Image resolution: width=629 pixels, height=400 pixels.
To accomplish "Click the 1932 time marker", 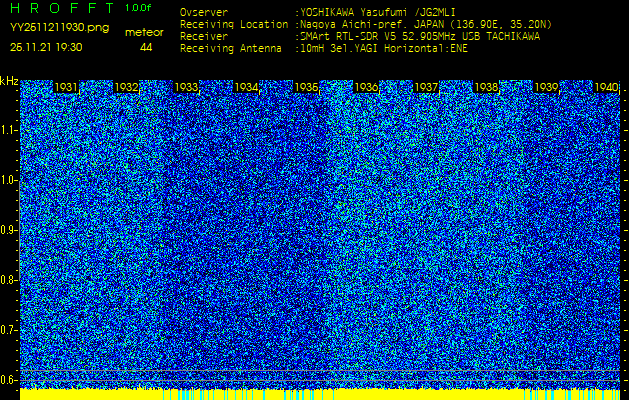I will pyautogui.click(x=126, y=87).
